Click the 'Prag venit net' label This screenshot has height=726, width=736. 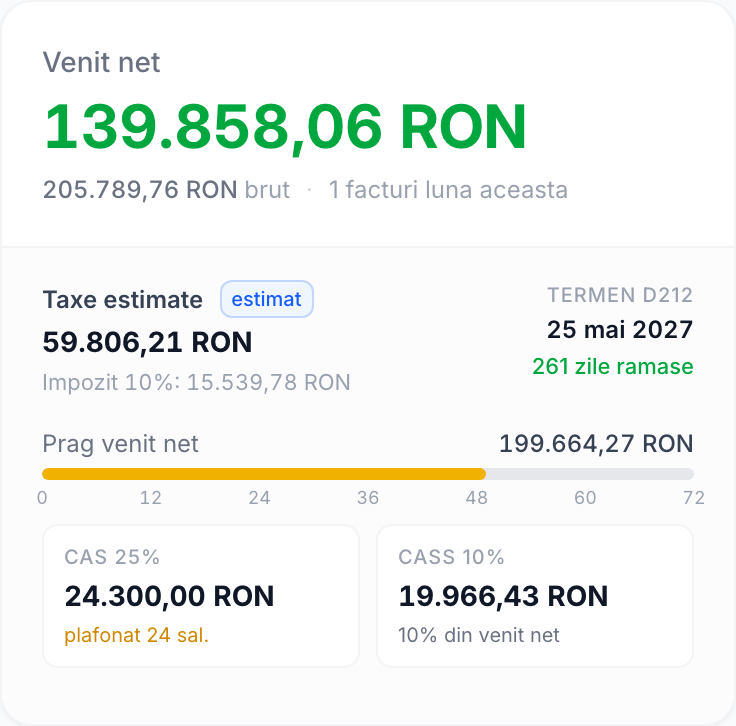click(x=120, y=443)
